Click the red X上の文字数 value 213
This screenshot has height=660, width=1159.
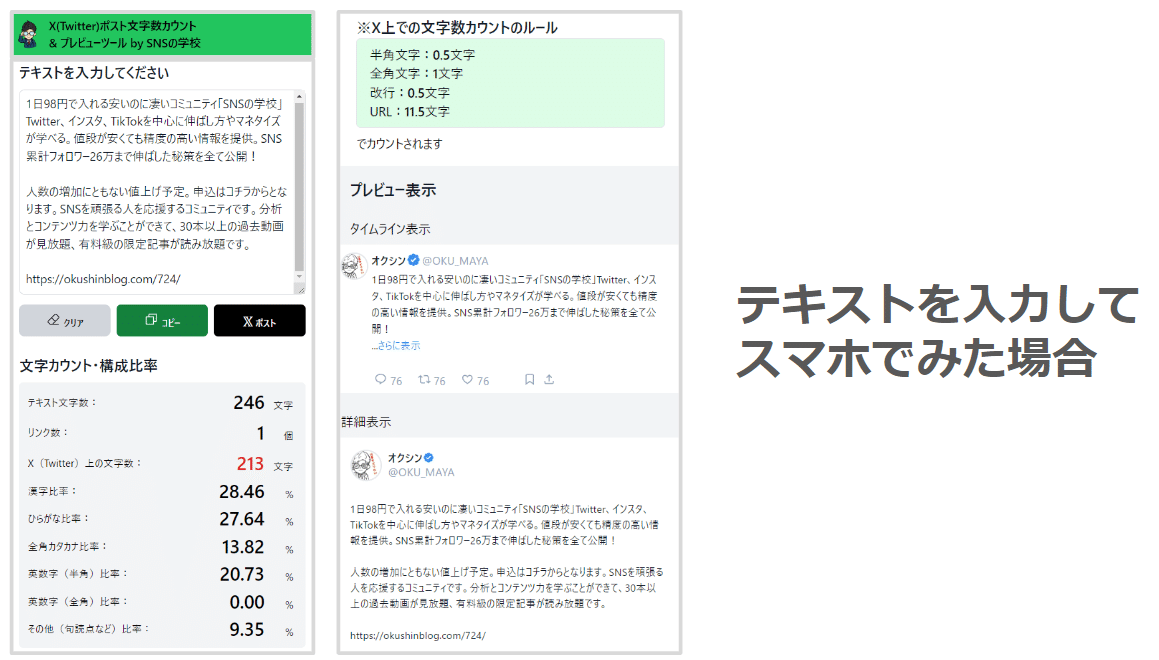coord(250,463)
